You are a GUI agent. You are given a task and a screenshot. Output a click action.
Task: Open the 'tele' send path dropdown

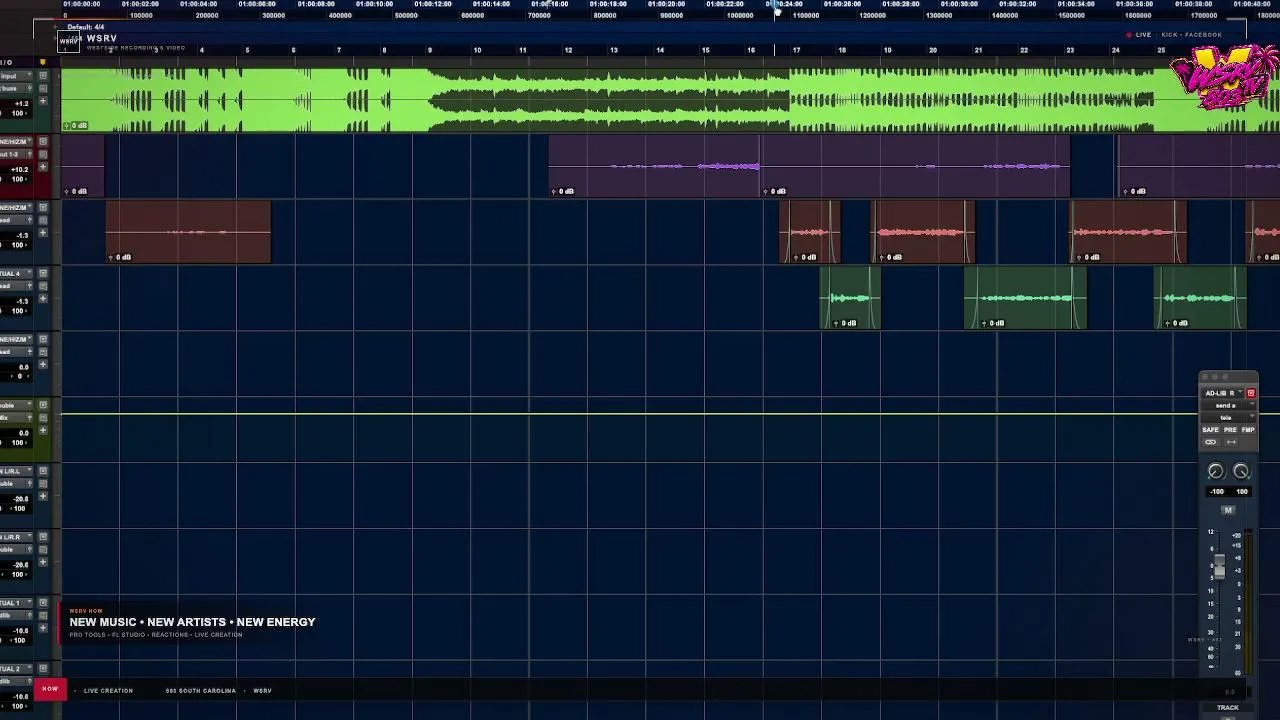[1227, 417]
